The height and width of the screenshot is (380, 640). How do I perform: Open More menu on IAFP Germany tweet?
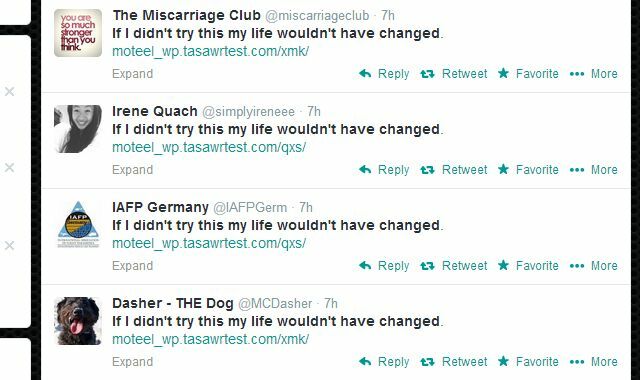point(593,266)
